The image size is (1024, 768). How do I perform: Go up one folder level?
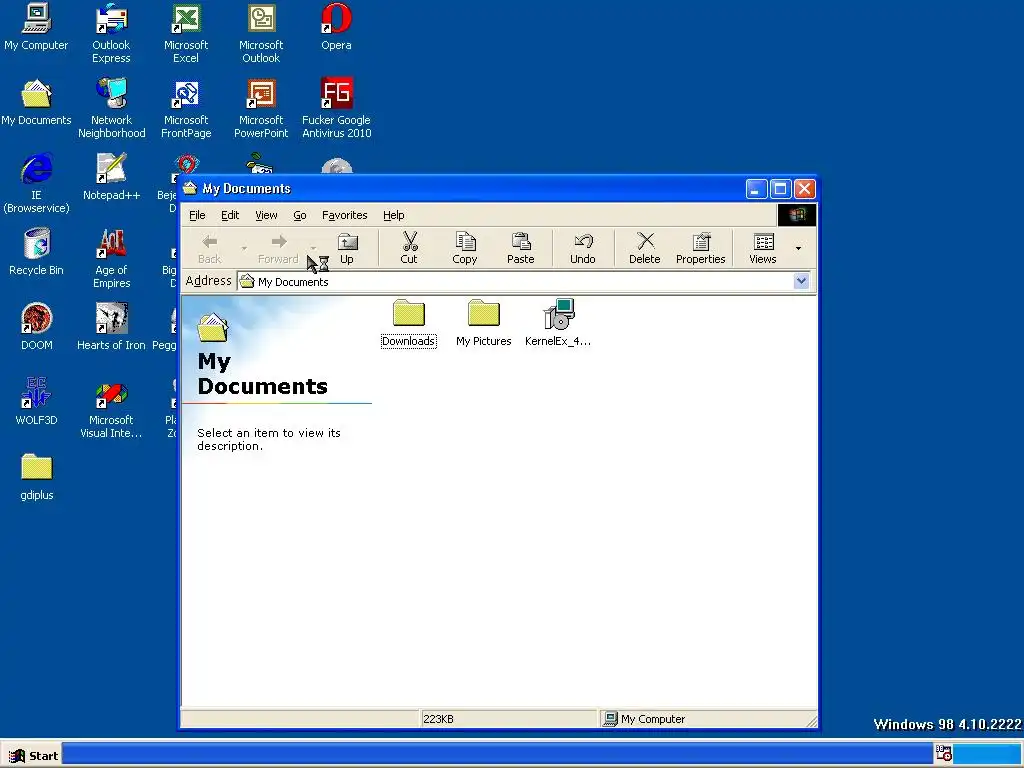[x=347, y=249]
